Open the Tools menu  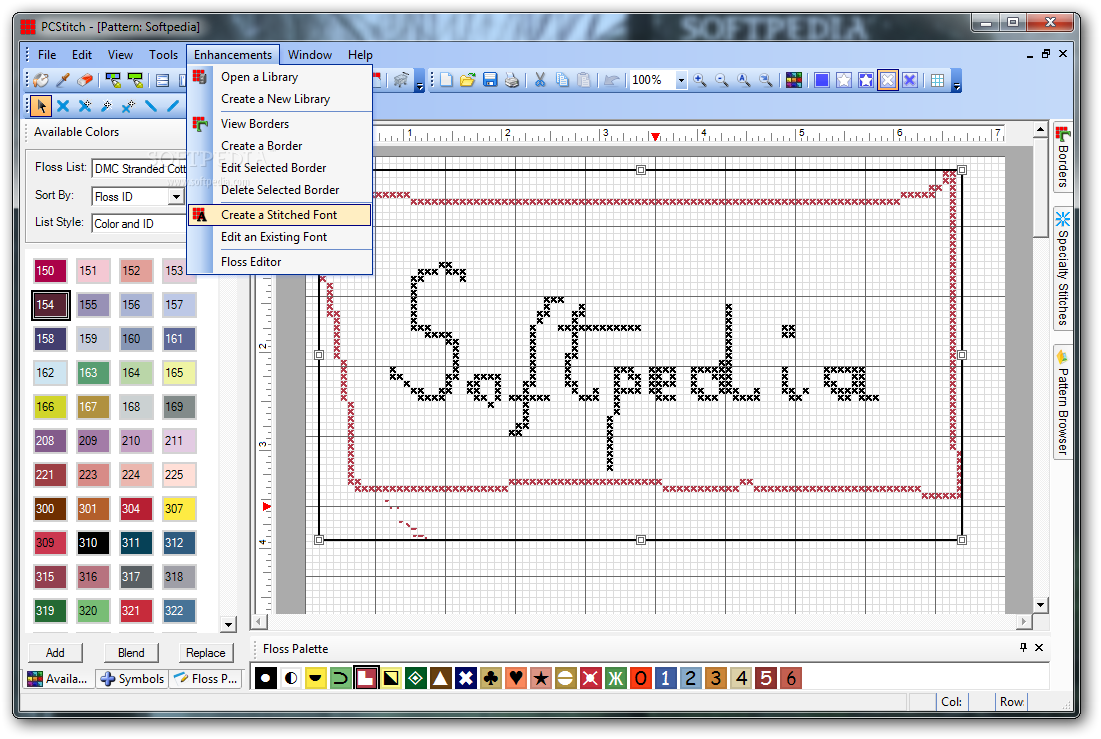(x=164, y=55)
